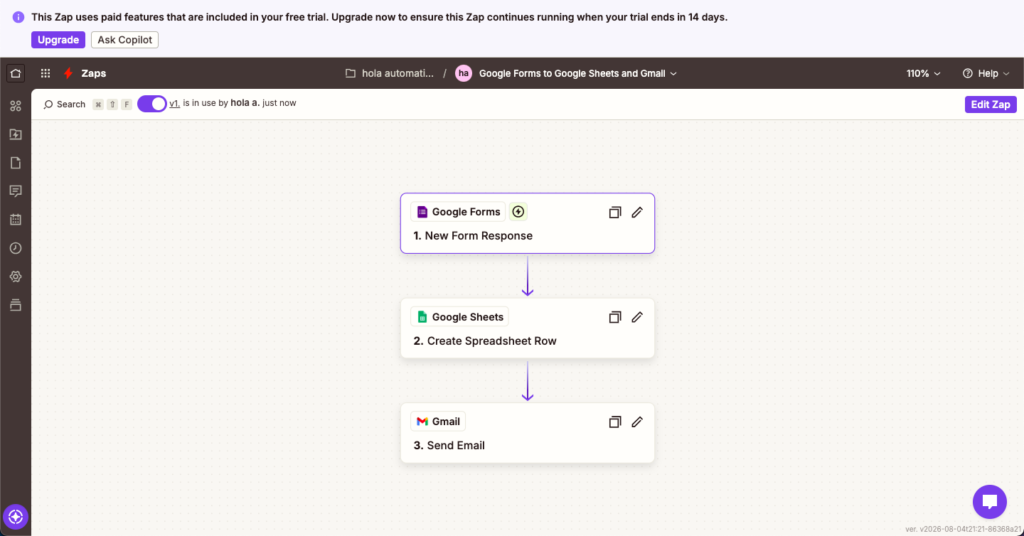Click the Ask Copilot button
This screenshot has width=1024, height=536.
coord(125,40)
